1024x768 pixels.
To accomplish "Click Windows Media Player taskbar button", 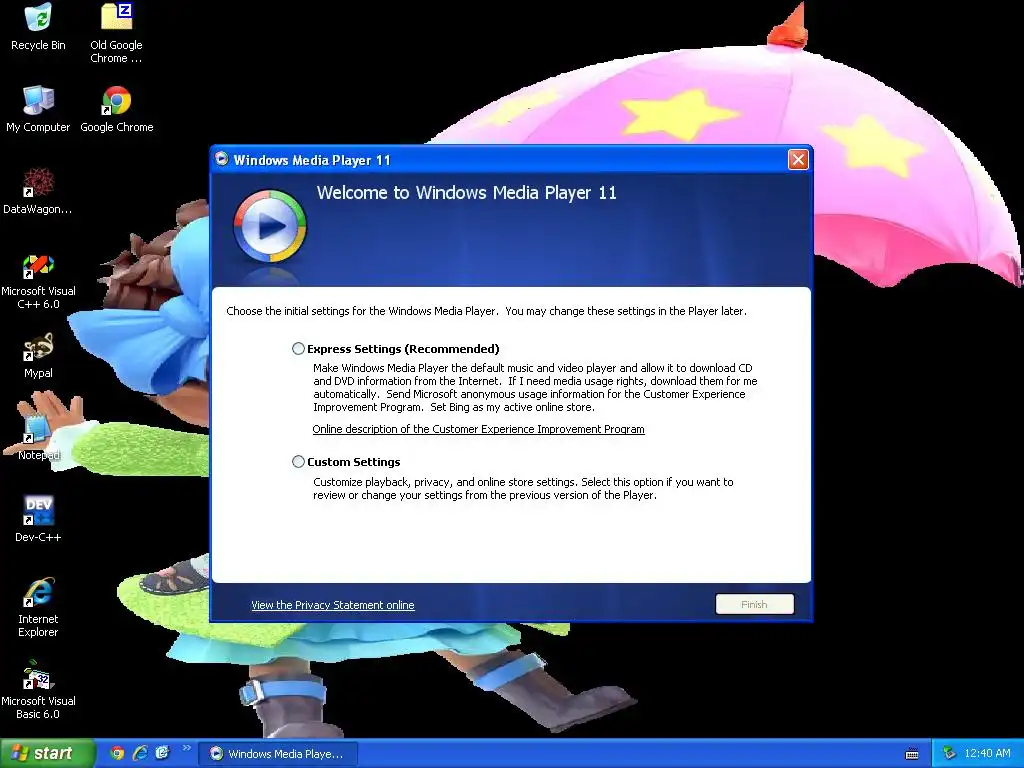I will coord(278,754).
